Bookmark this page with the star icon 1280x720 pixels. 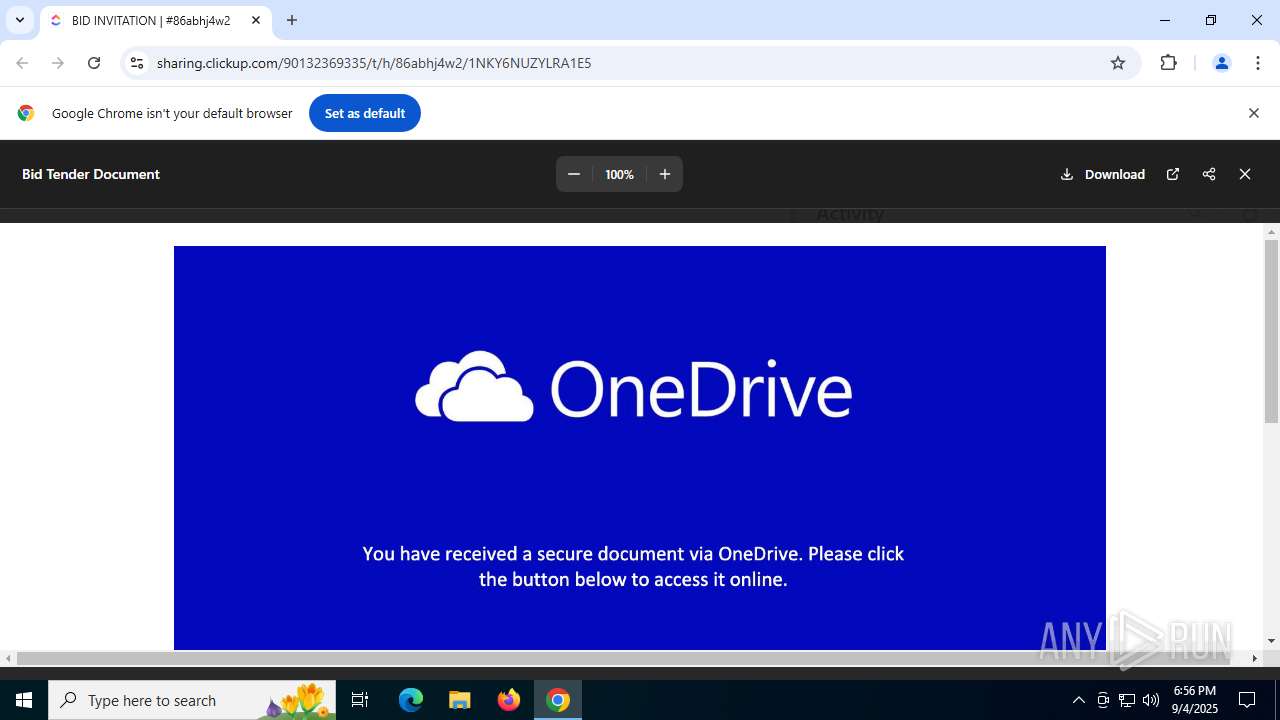pyautogui.click(x=1118, y=63)
